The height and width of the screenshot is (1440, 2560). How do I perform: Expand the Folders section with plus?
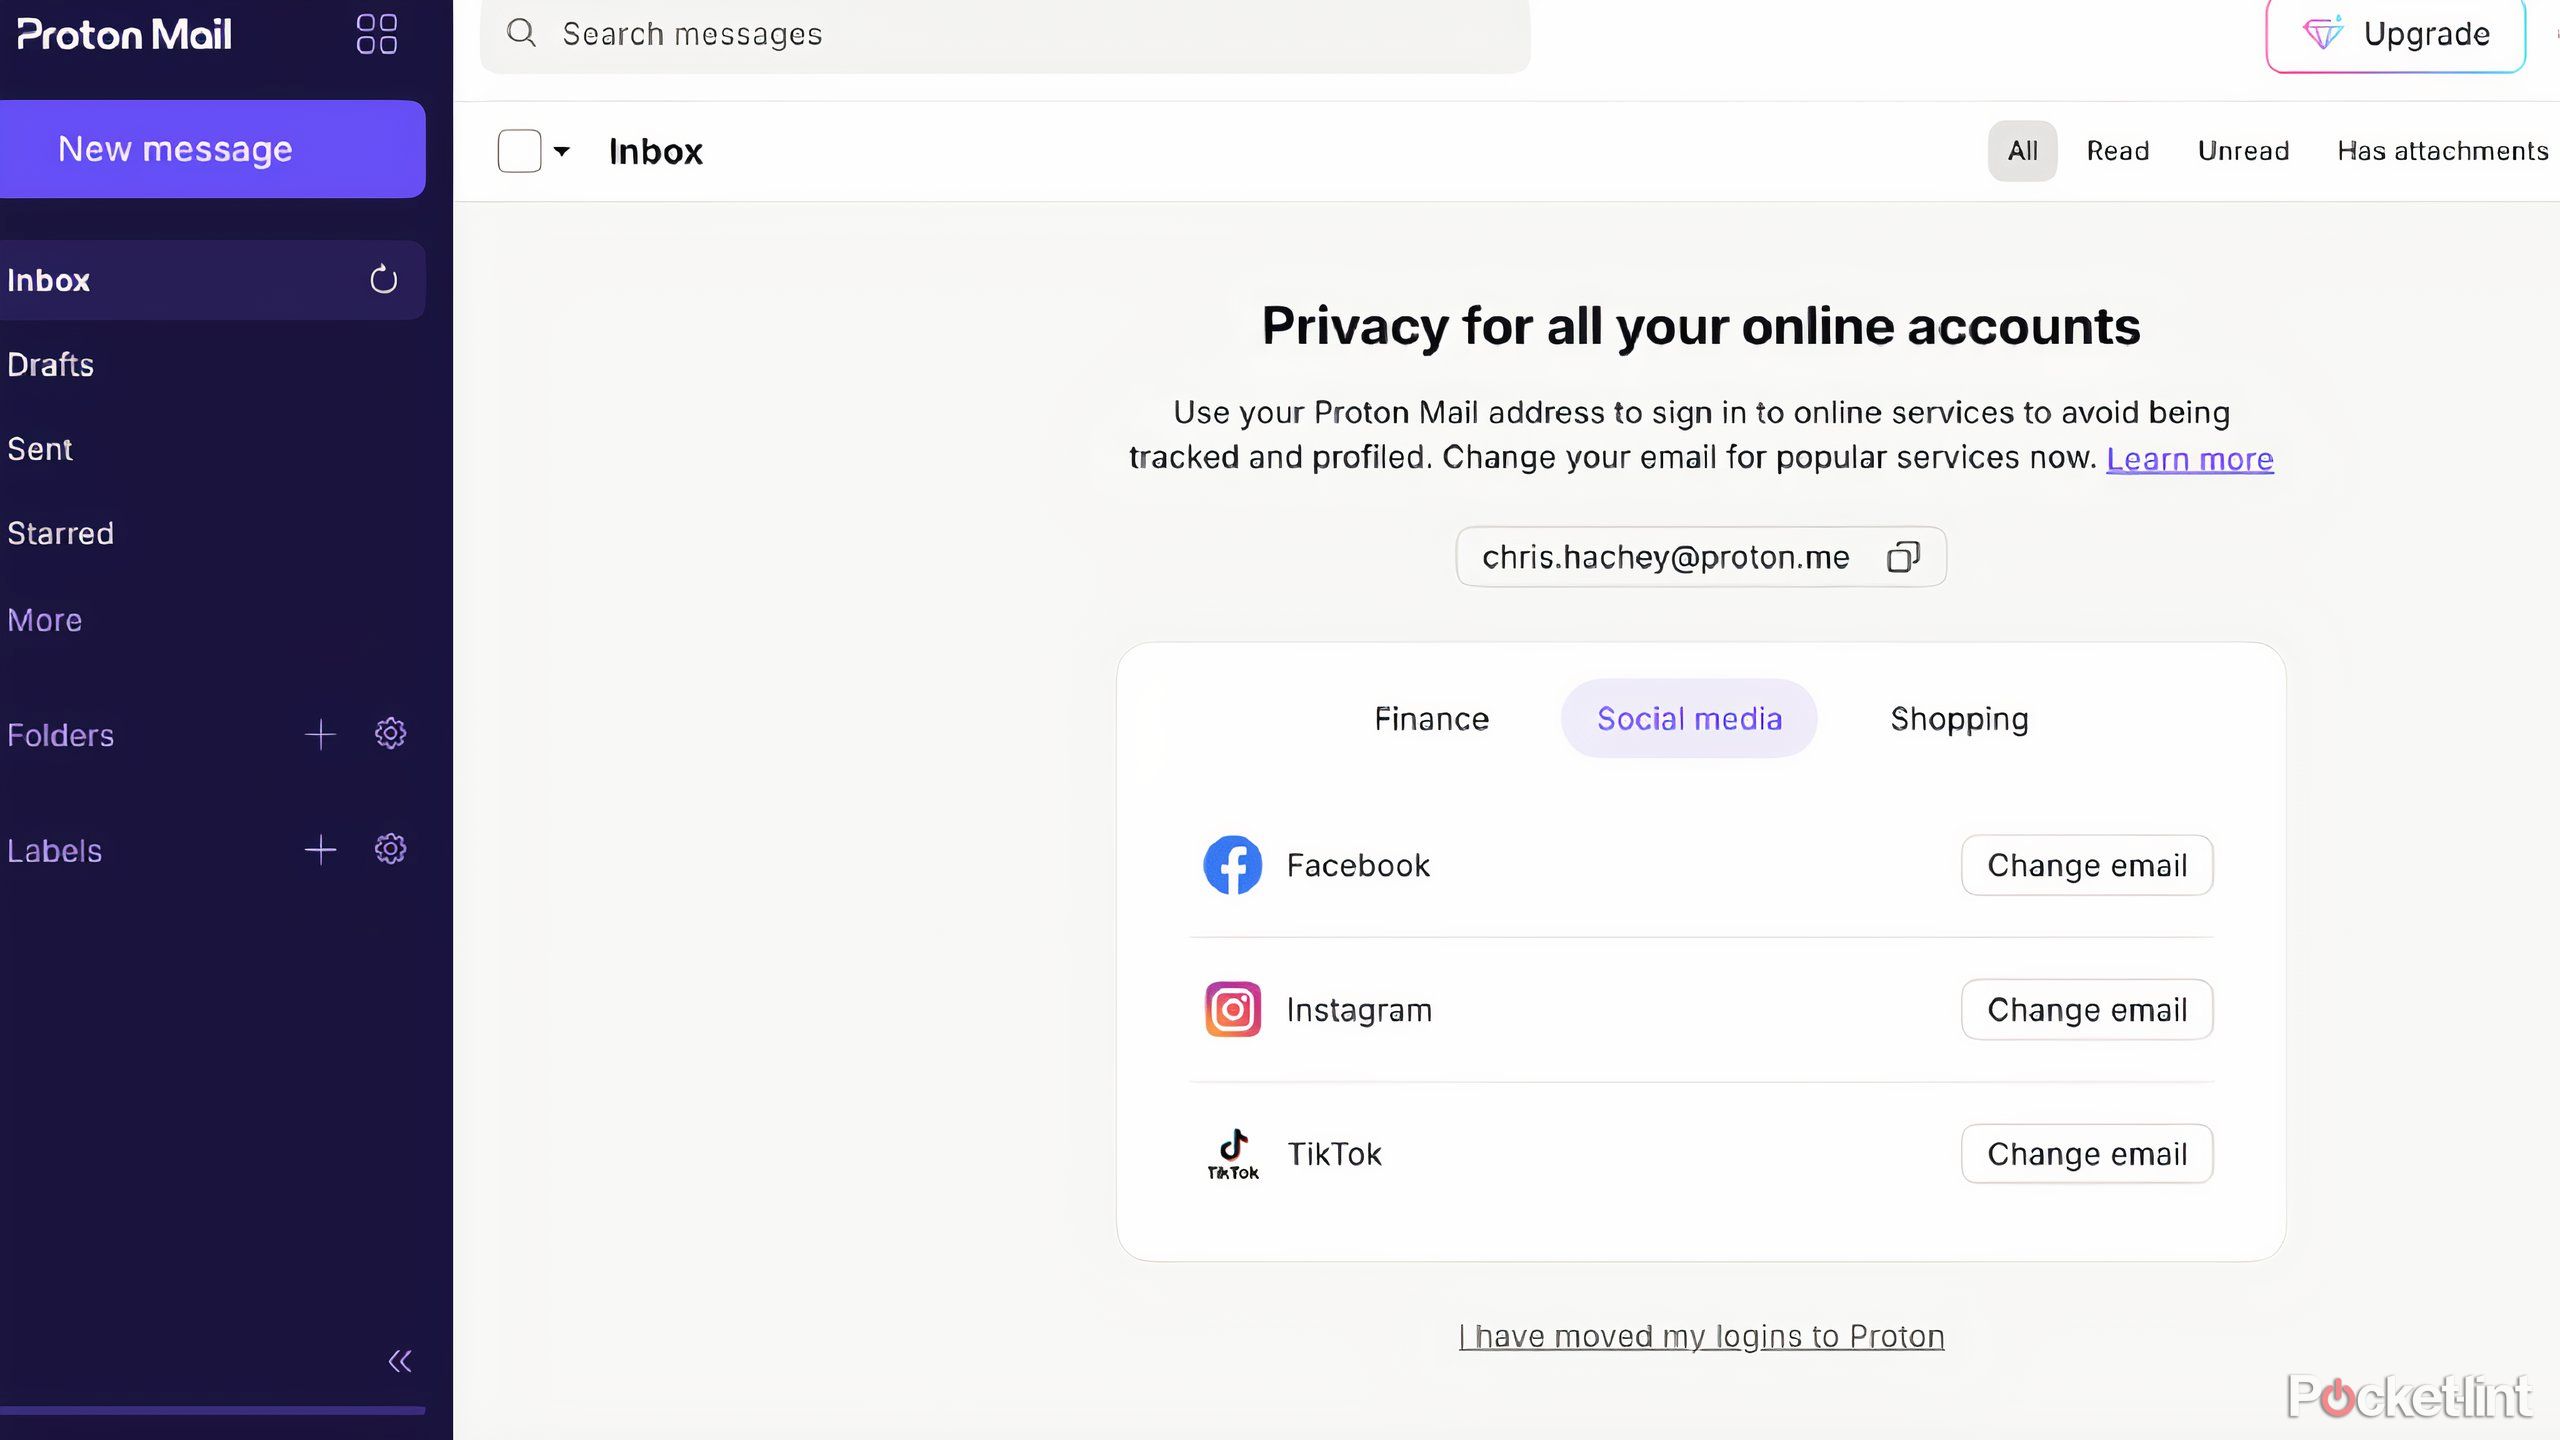(320, 733)
